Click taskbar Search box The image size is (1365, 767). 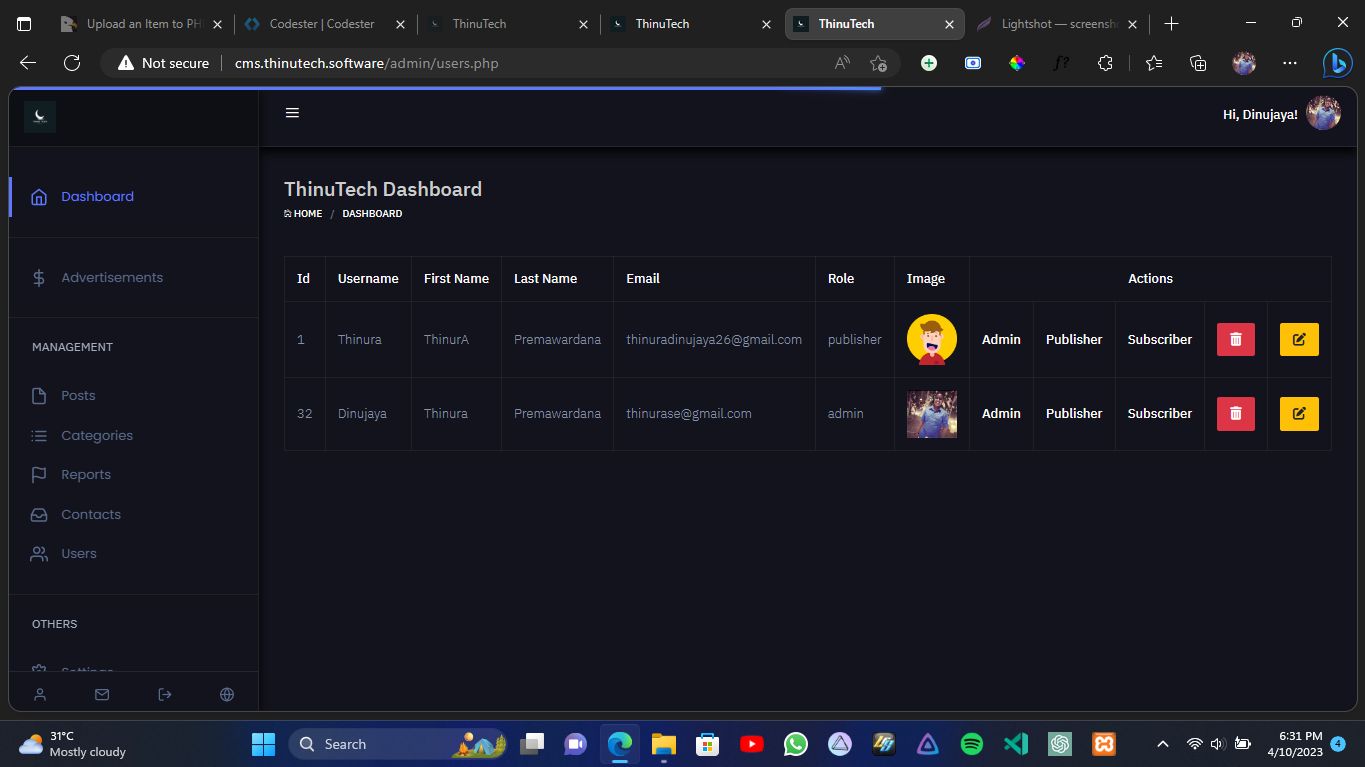click(x=400, y=744)
